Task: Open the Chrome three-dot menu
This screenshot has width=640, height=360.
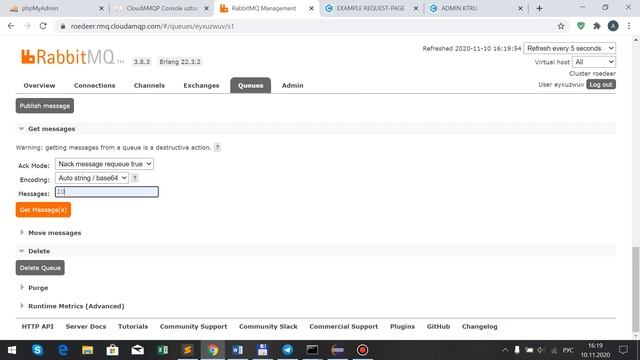Action: pos(629,26)
